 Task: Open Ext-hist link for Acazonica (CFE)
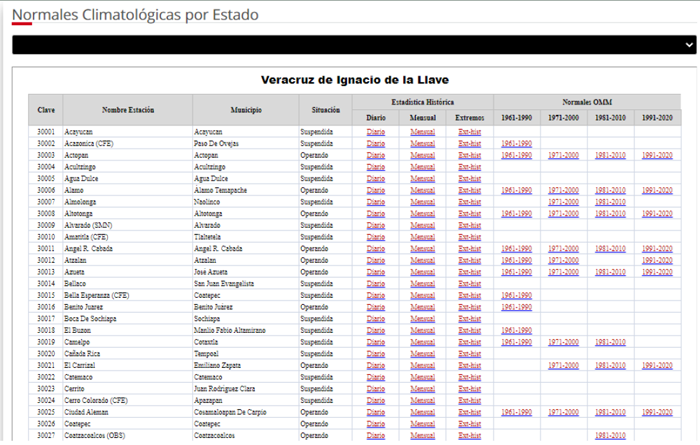tap(470, 144)
